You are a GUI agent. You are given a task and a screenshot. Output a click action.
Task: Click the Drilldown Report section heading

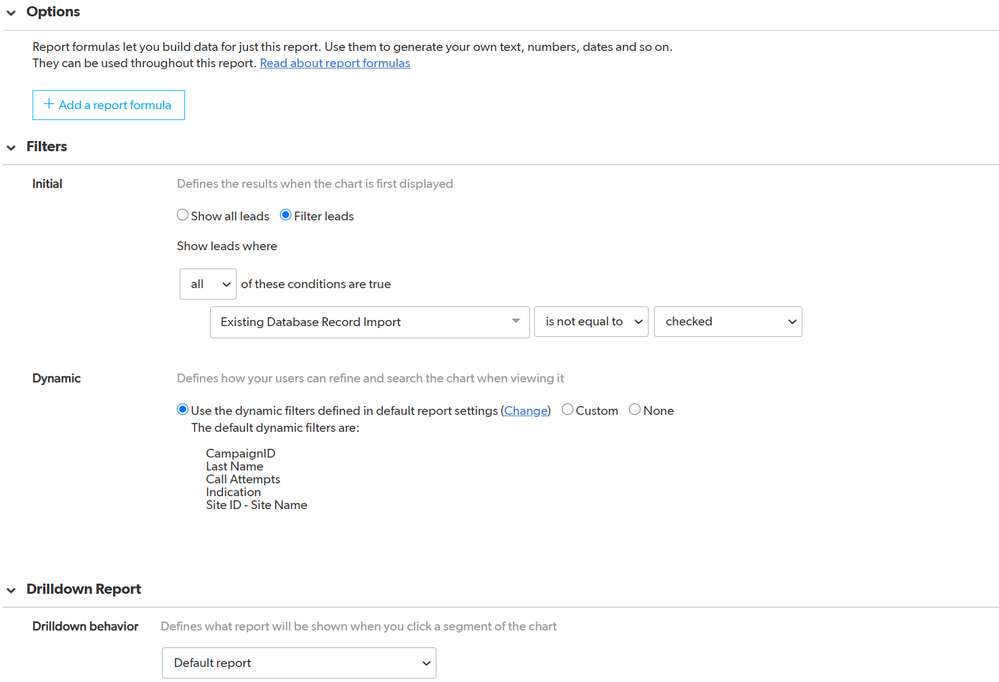pos(83,589)
